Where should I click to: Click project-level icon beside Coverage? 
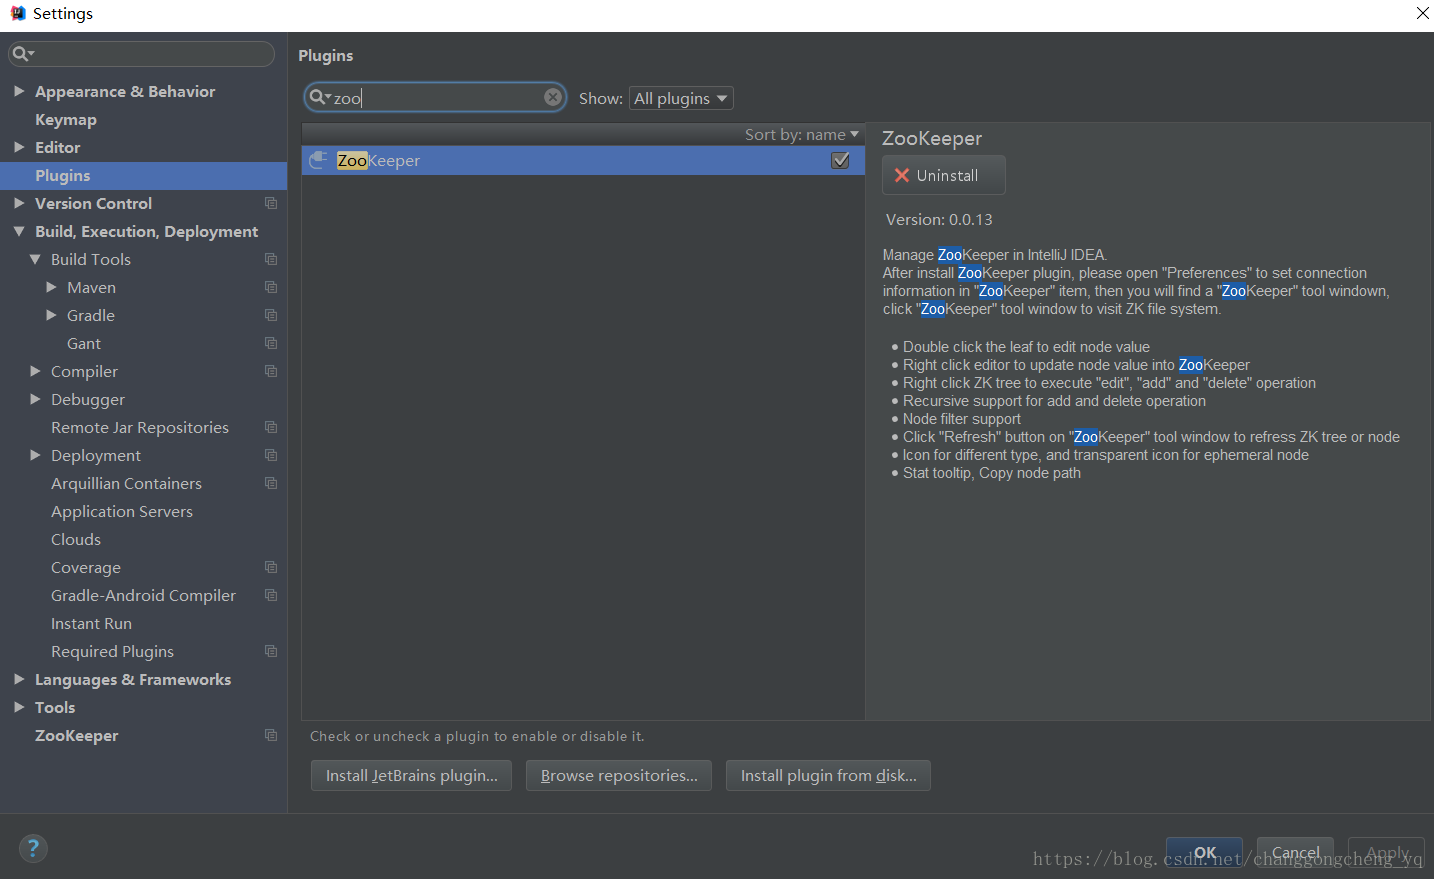click(x=270, y=567)
